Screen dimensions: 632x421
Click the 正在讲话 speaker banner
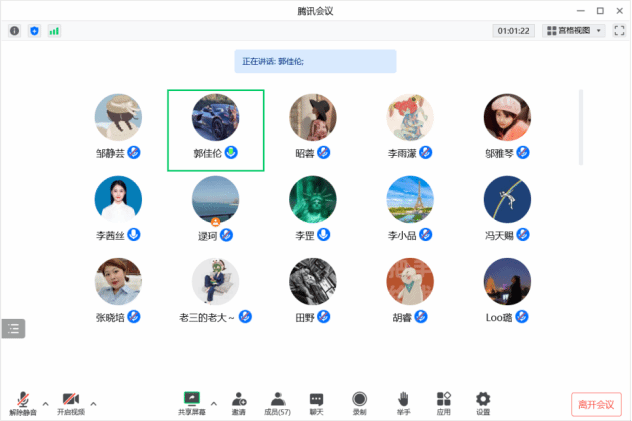315,61
